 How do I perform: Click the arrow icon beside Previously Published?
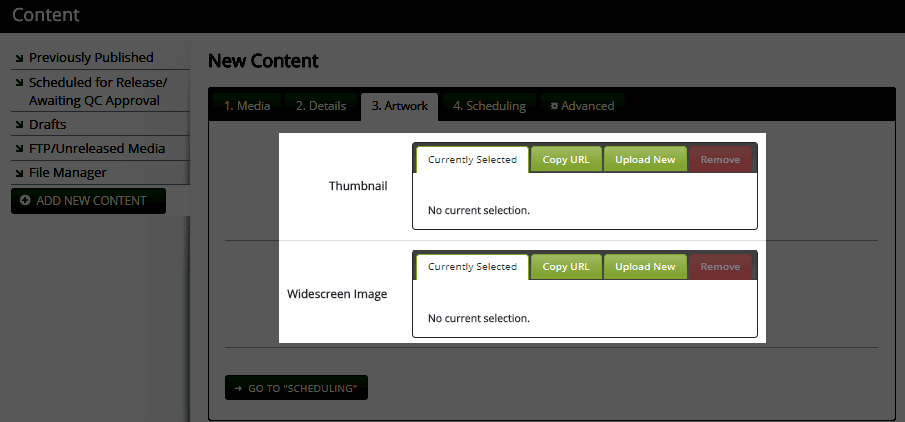pos(20,58)
